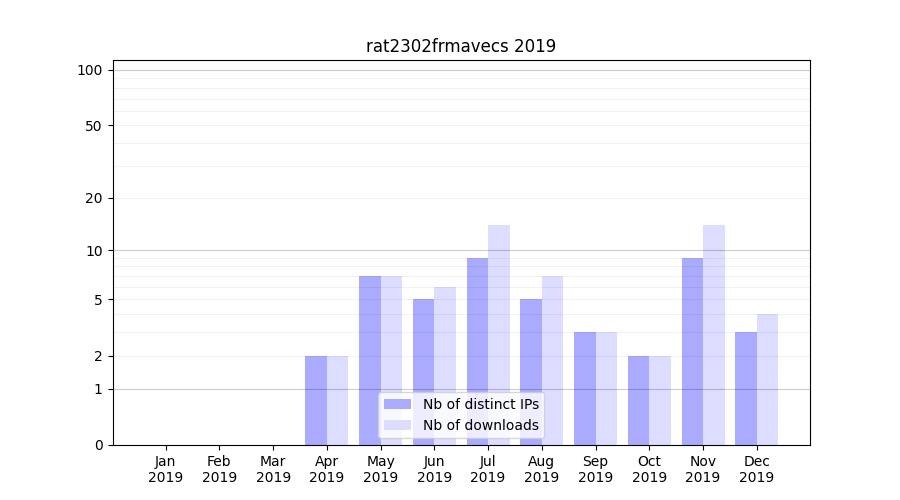The width and height of the screenshot is (900, 500).
Task: Click the December downloads light bar
Action: click(x=767, y=379)
